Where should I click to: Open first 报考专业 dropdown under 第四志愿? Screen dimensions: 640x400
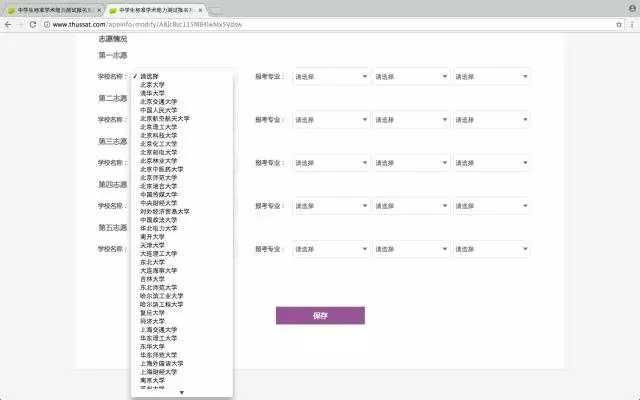click(331, 206)
